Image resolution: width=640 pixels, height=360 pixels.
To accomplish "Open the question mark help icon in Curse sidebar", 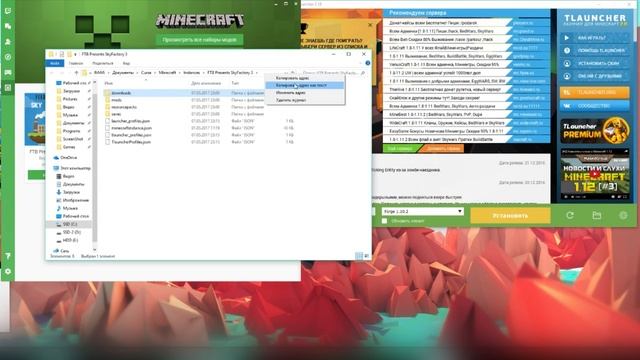I will (8, 256).
